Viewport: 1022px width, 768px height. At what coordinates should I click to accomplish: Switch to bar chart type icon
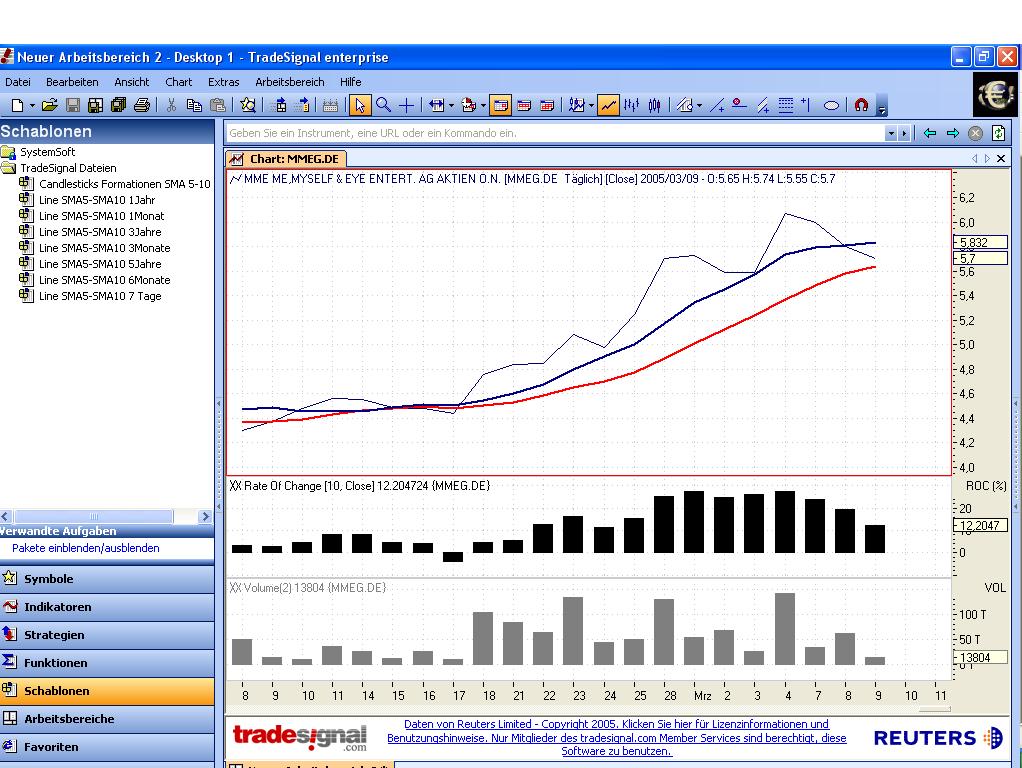coord(631,105)
